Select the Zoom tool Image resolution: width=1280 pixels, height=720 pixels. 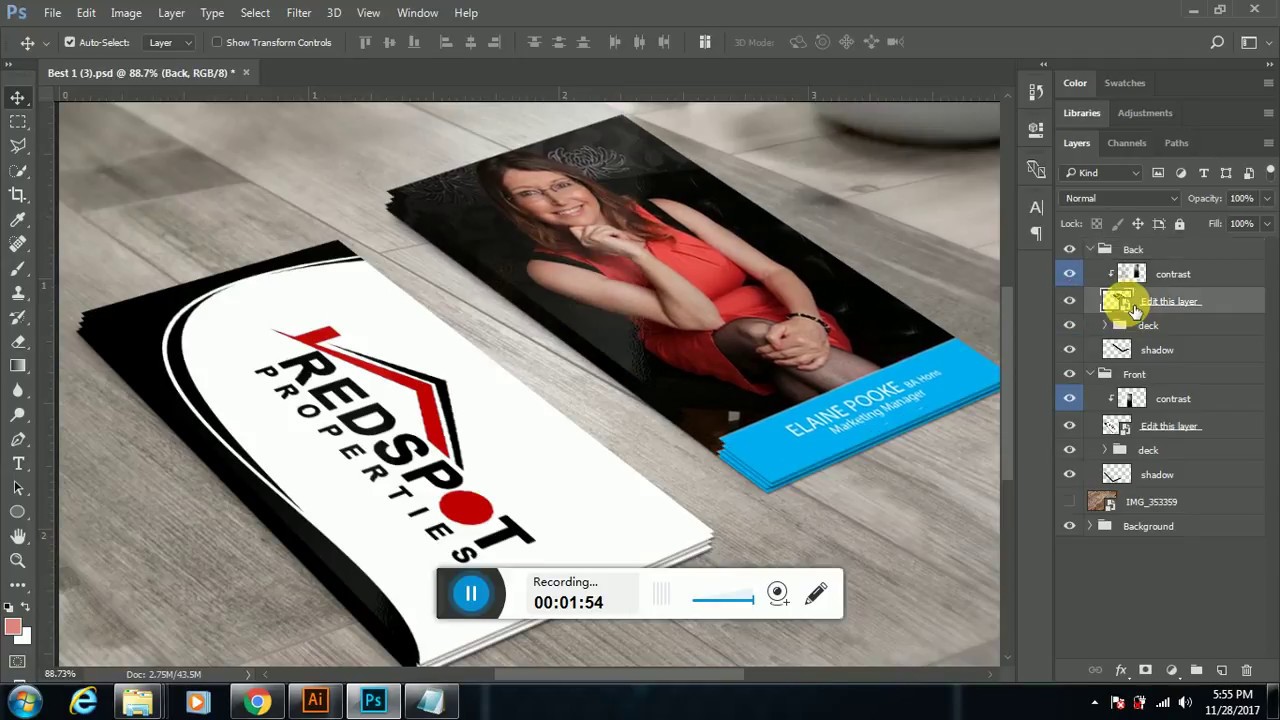tap(18, 561)
